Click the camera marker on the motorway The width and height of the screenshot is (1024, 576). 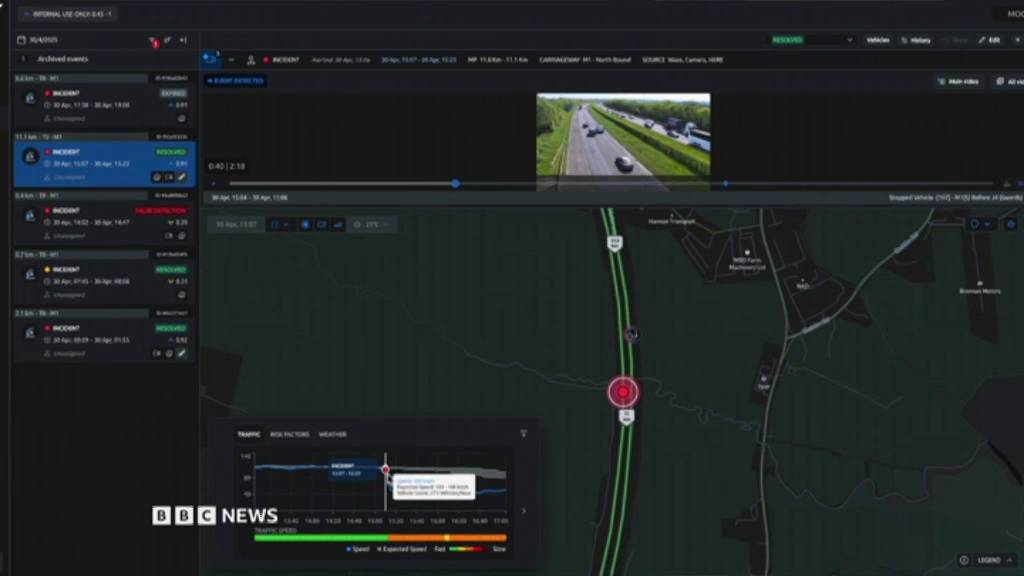click(x=630, y=334)
